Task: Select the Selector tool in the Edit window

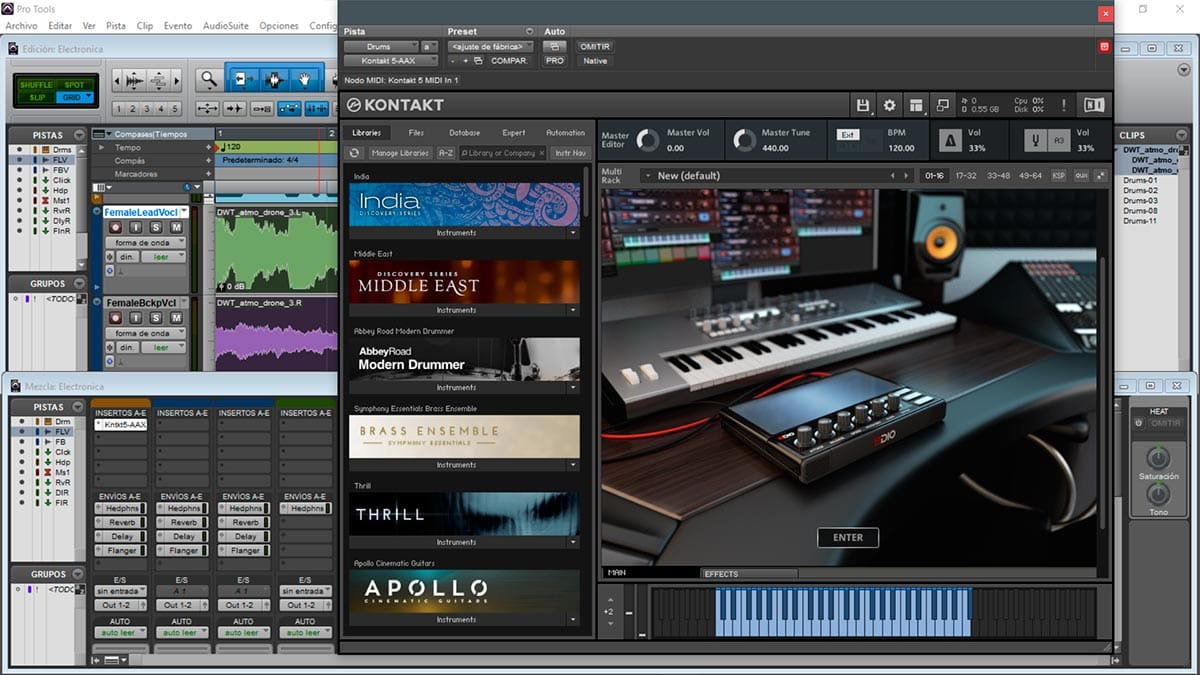Action: point(273,79)
